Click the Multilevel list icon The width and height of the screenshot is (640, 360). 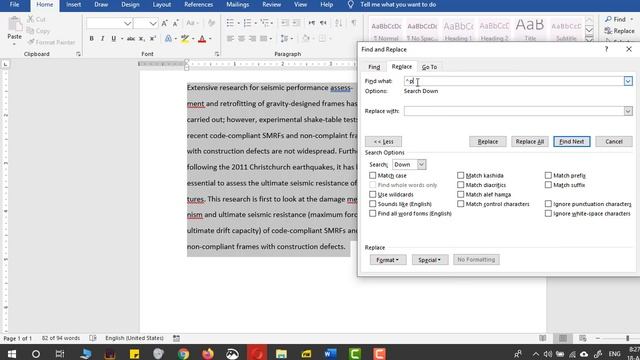[264, 23]
